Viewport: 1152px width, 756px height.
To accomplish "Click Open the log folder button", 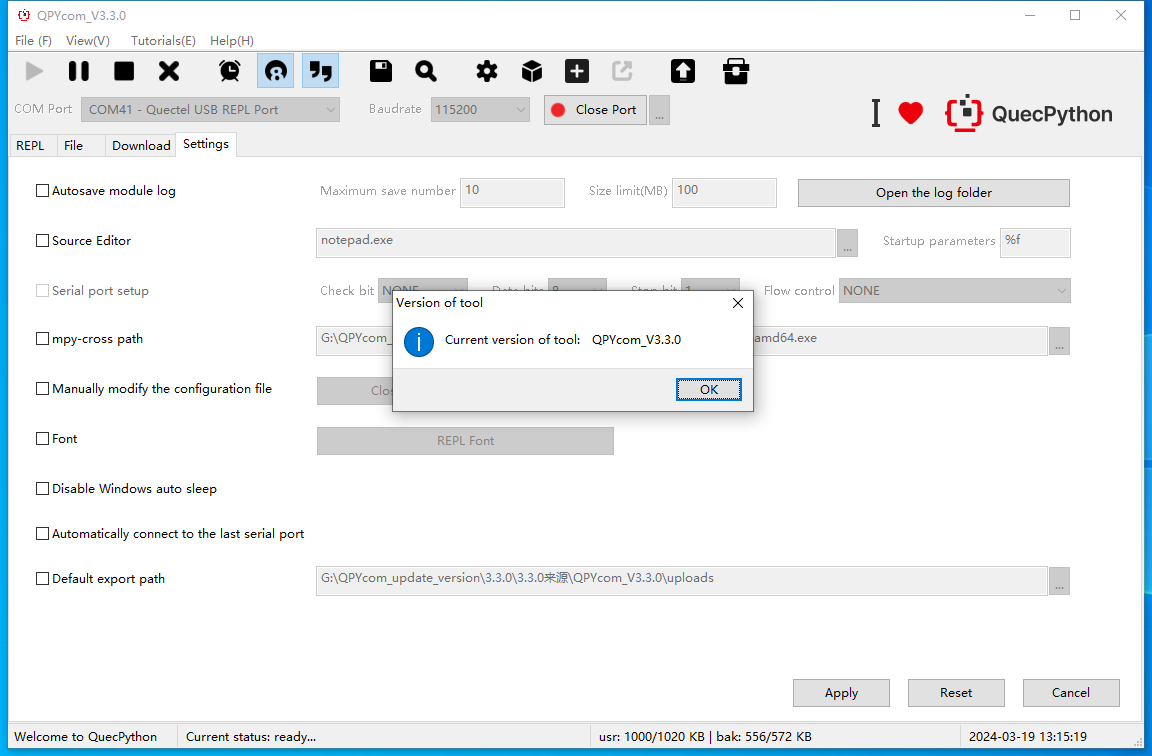I will click(x=934, y=192).
